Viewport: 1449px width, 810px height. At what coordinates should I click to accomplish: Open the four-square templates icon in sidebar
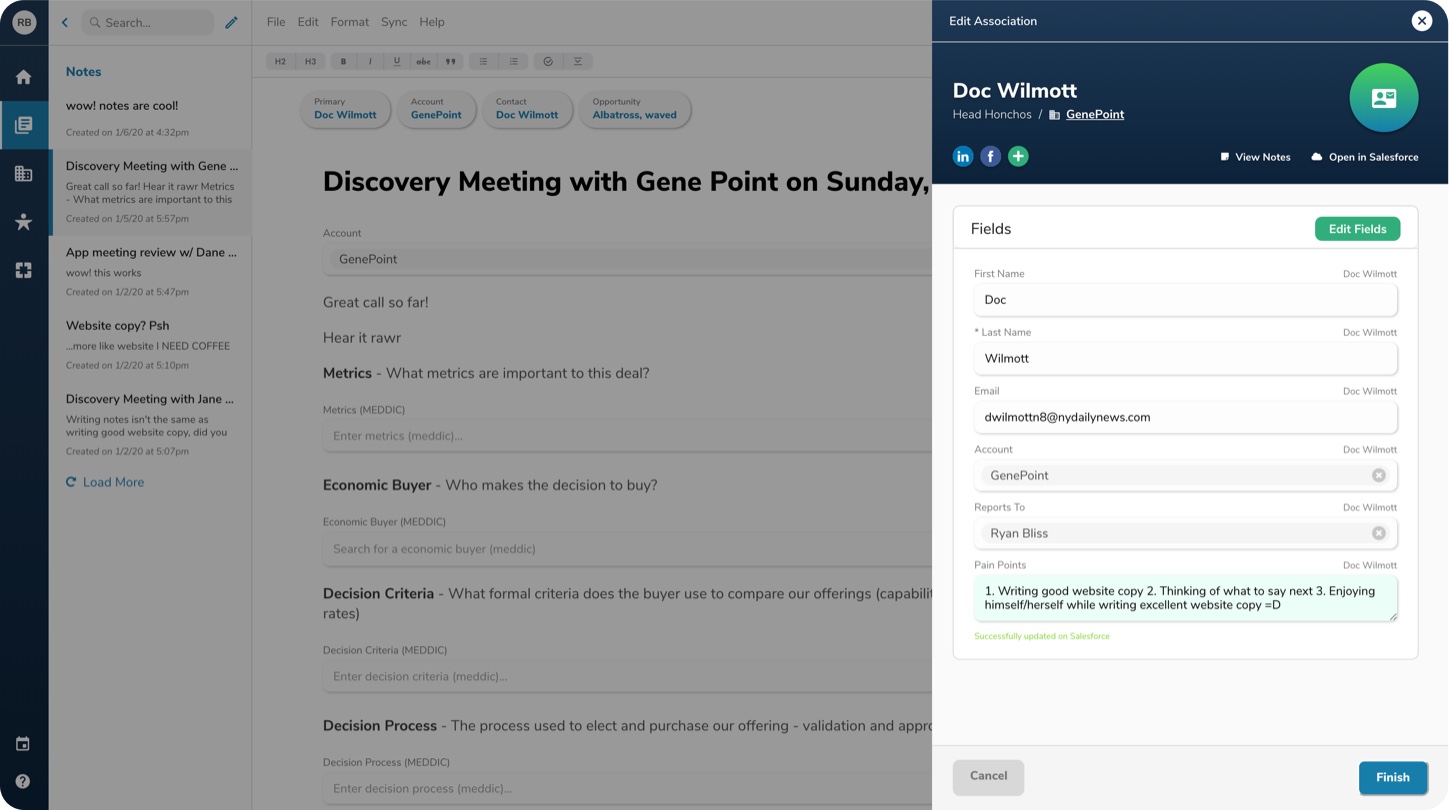(x=24, y=270)
